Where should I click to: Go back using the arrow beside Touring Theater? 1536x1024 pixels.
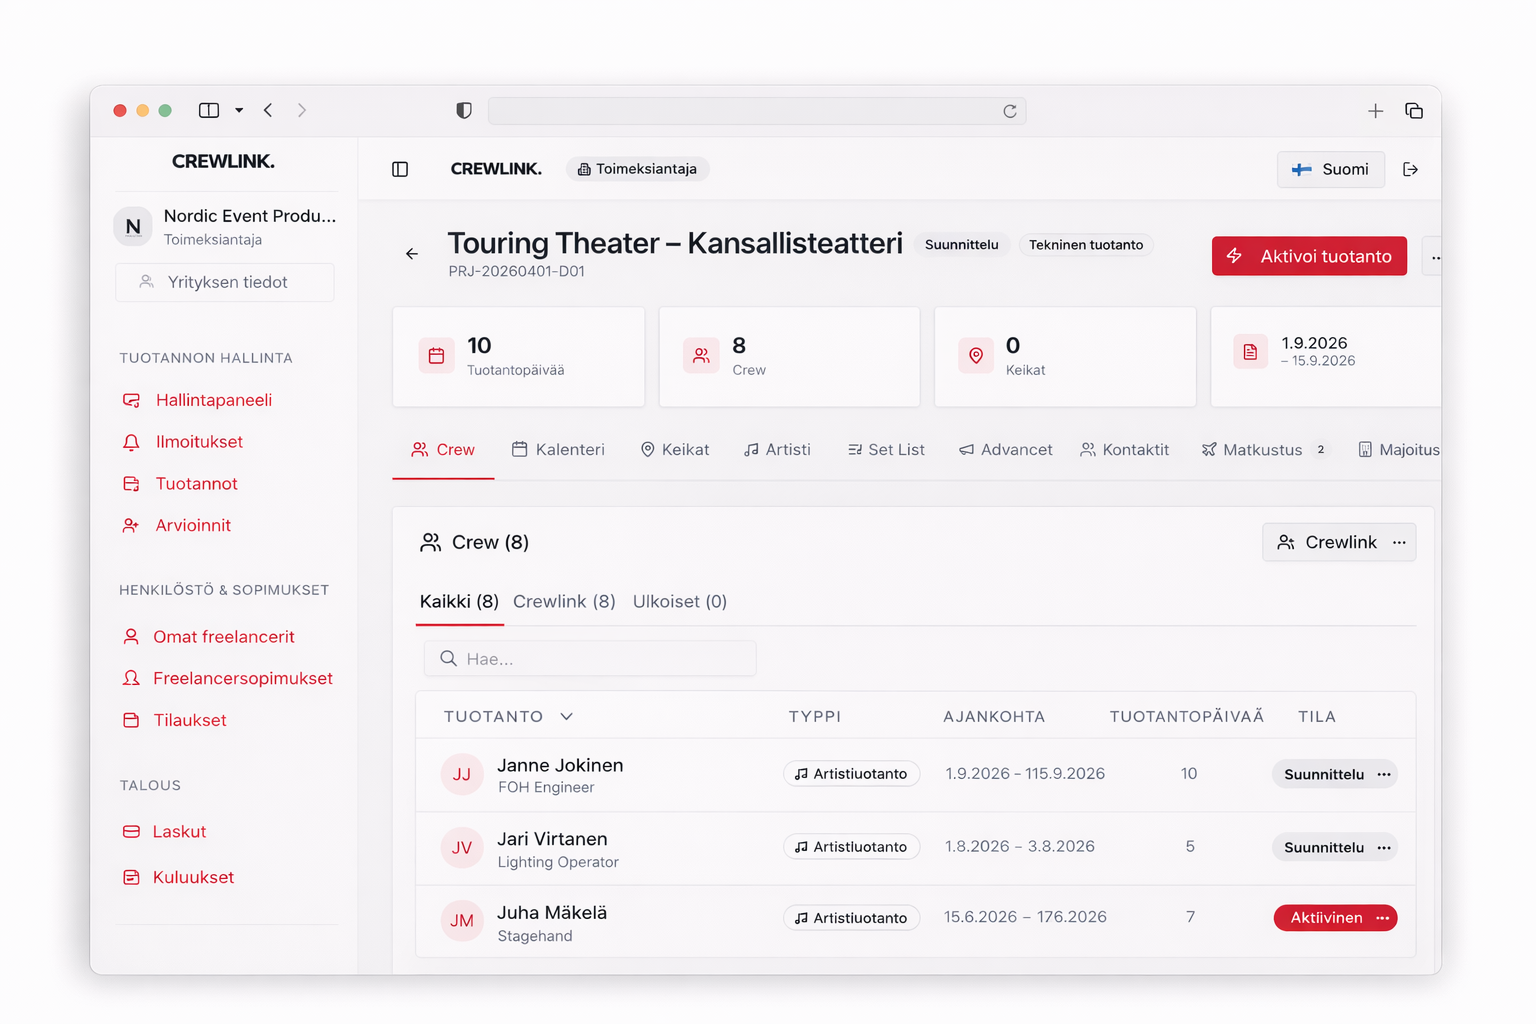coord(412,254)
